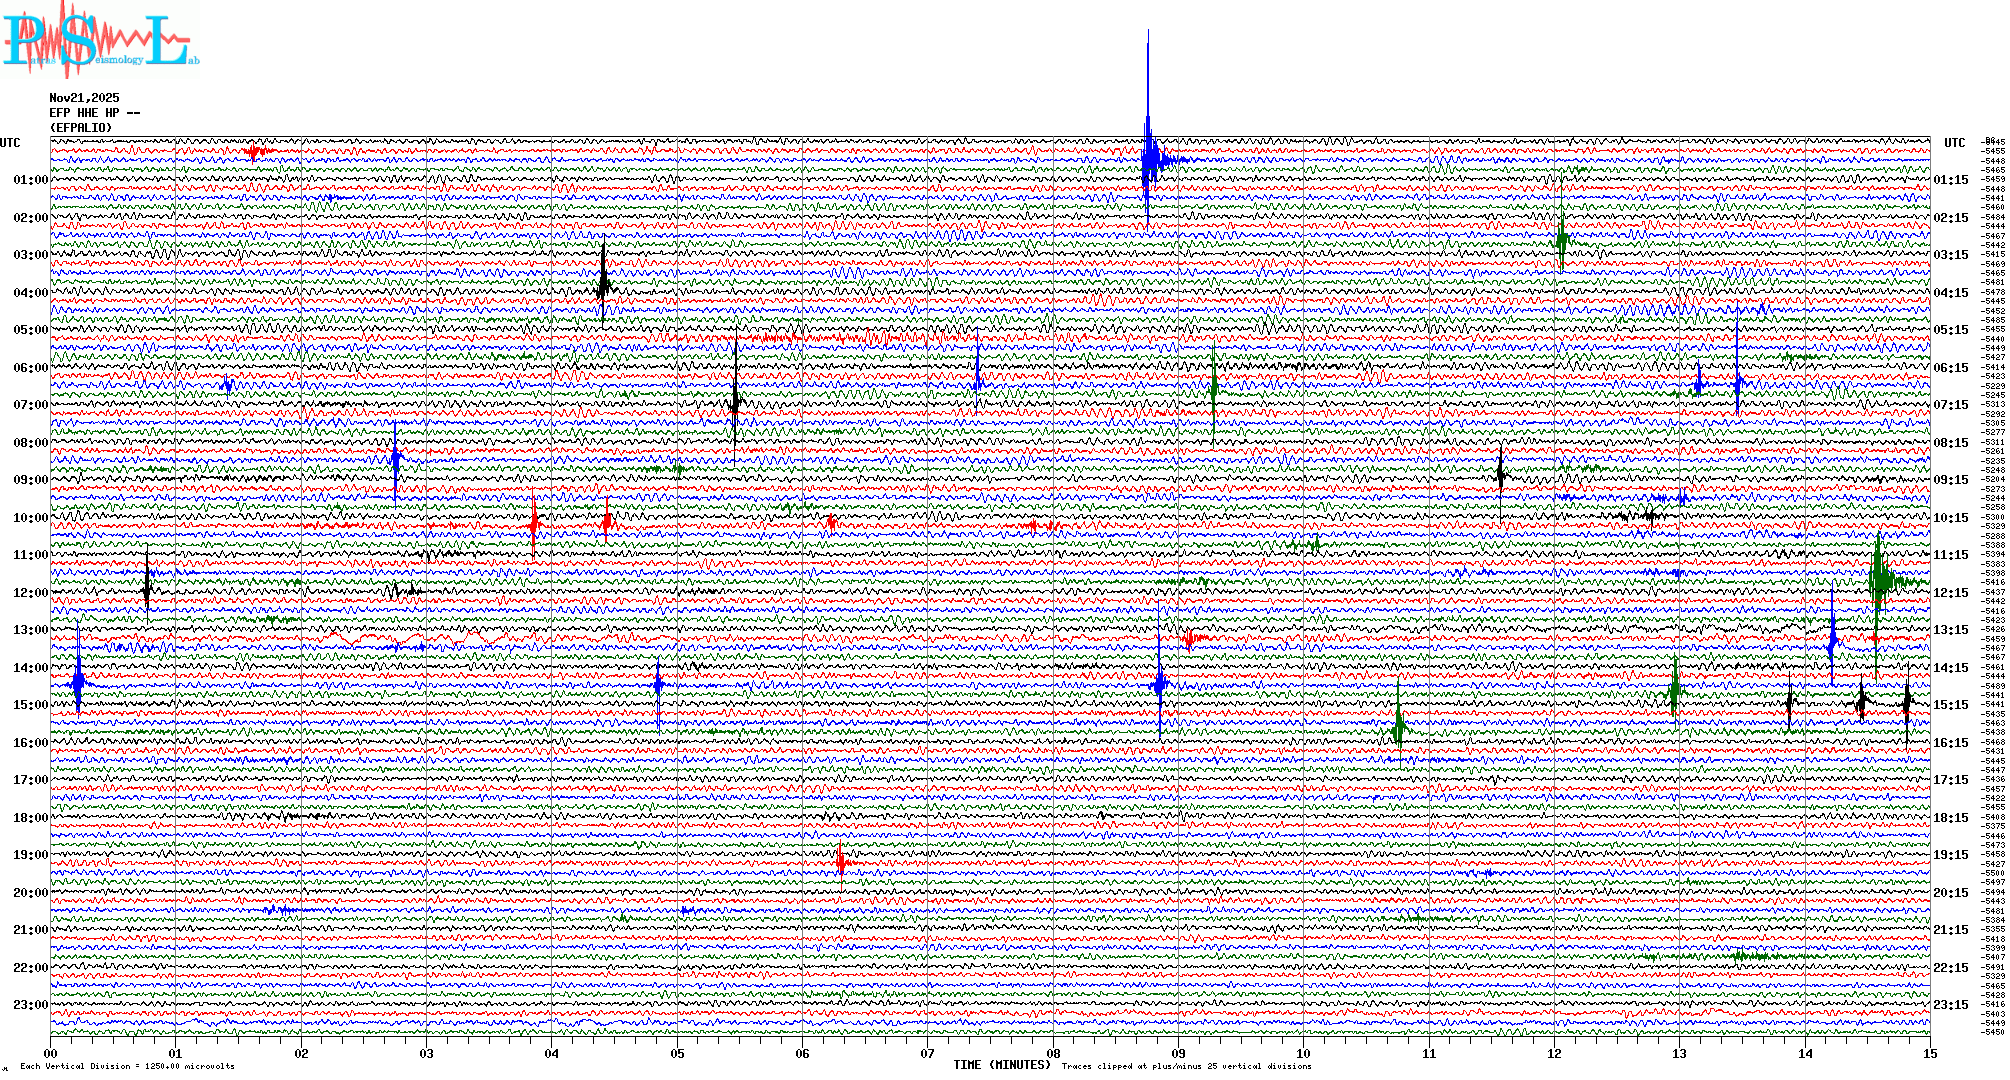The width and height of the screenshot is (2010, 1080).
Task: Click the left UTC axis header
Action: (x=10, y=143)
